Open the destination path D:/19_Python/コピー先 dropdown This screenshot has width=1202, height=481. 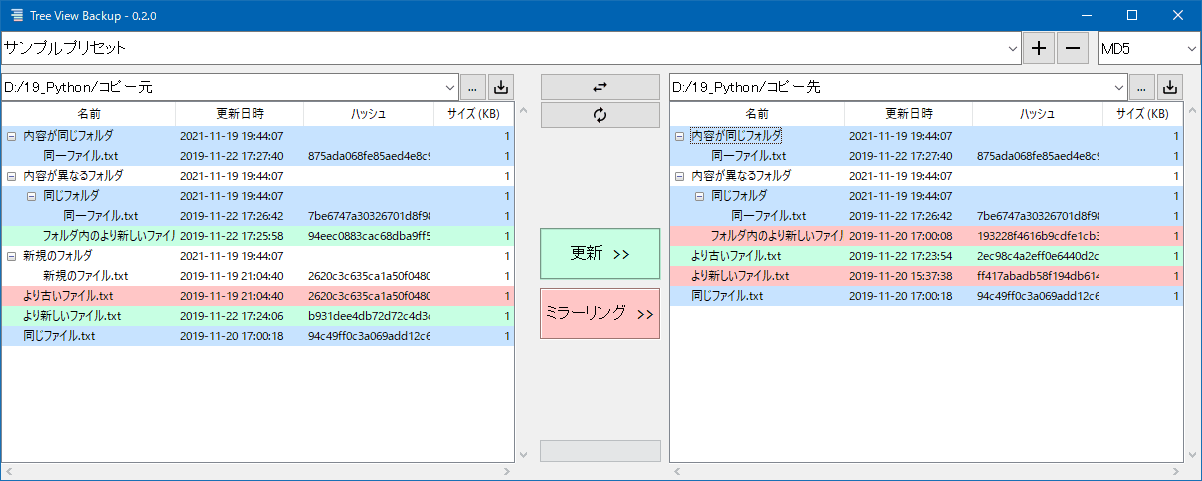(1118, 87)
